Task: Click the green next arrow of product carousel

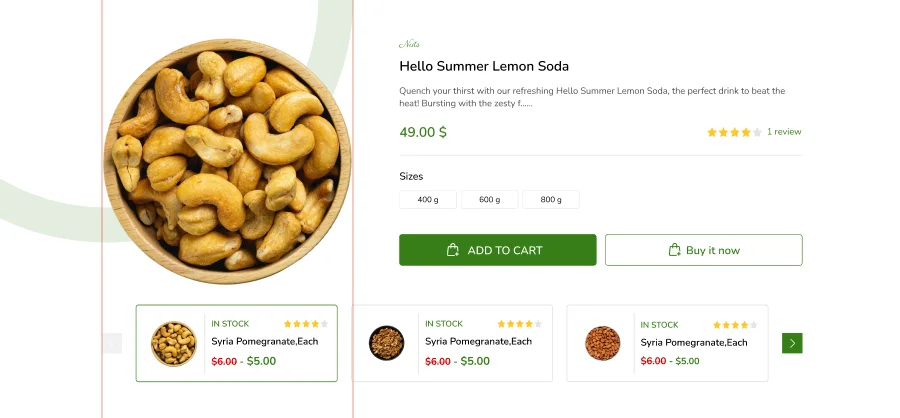Action: [792, 343]
